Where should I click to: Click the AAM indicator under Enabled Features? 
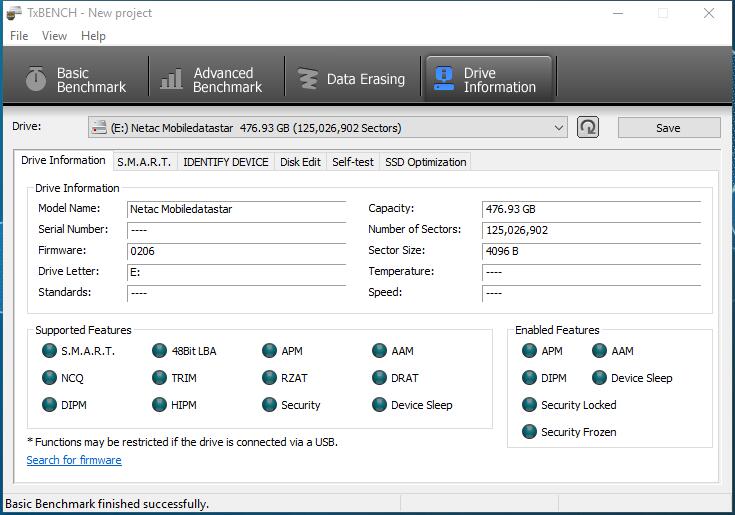coord(600,351)
